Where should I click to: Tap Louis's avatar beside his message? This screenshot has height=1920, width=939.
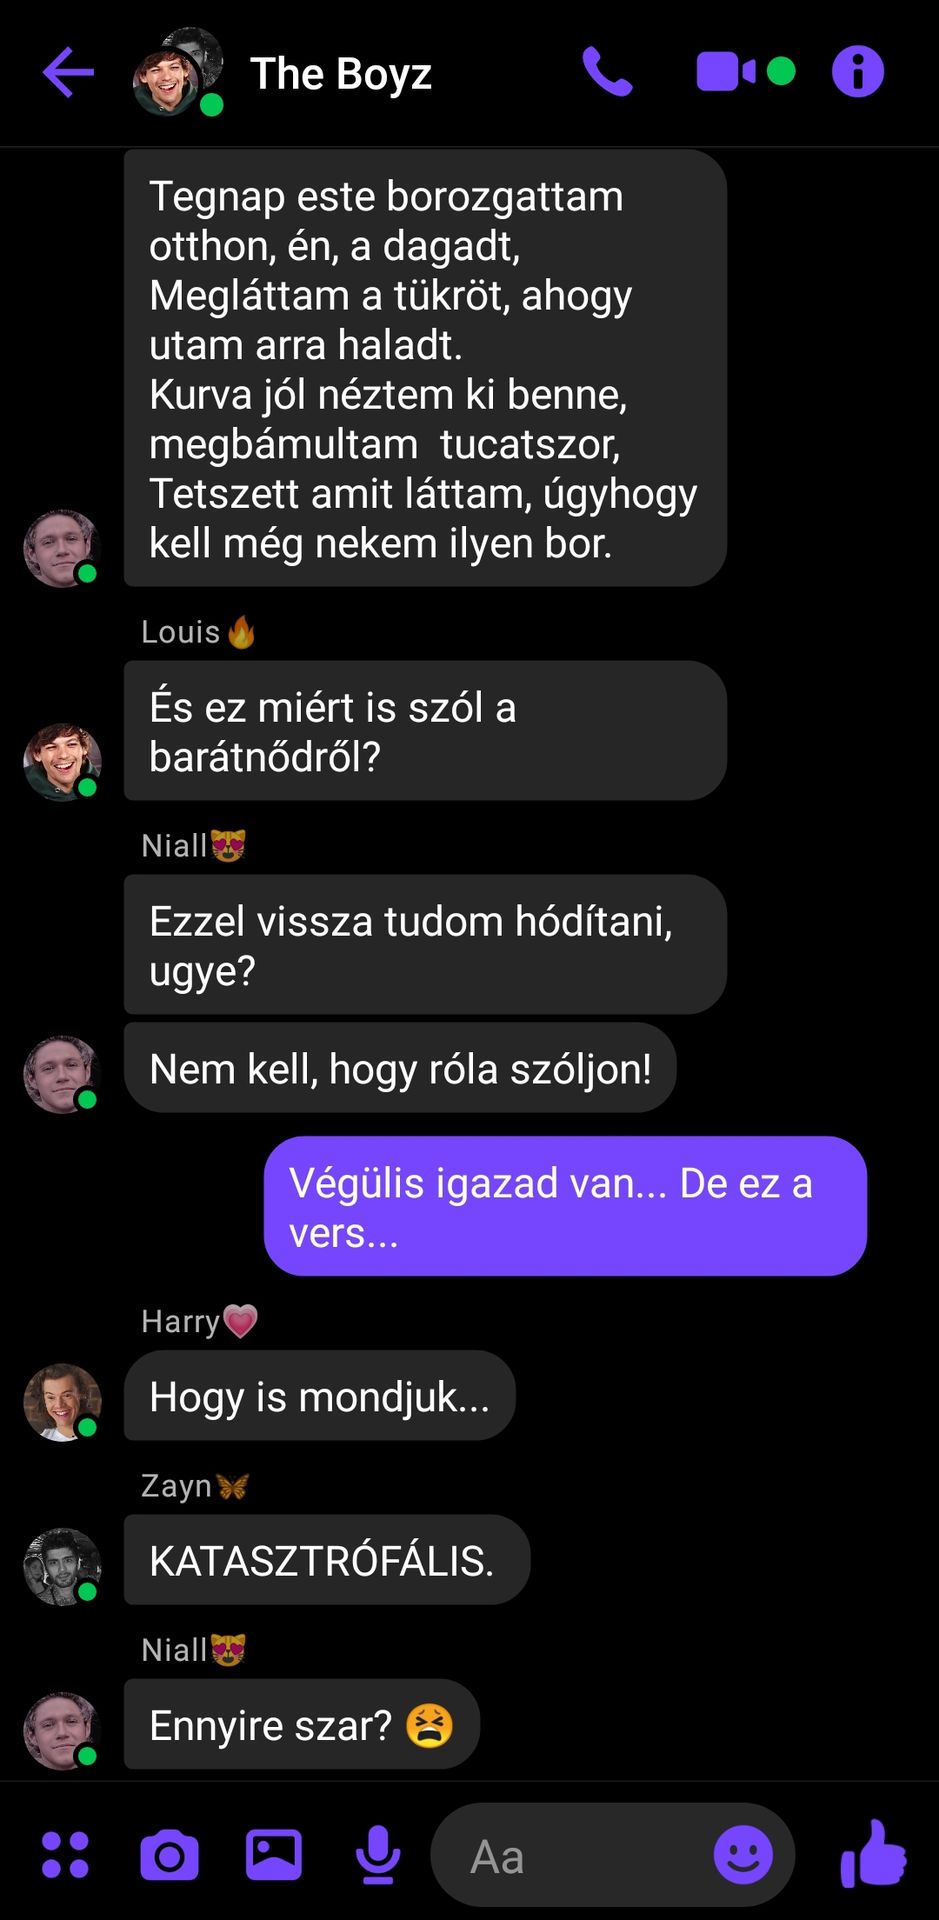(x=62, y=762)
